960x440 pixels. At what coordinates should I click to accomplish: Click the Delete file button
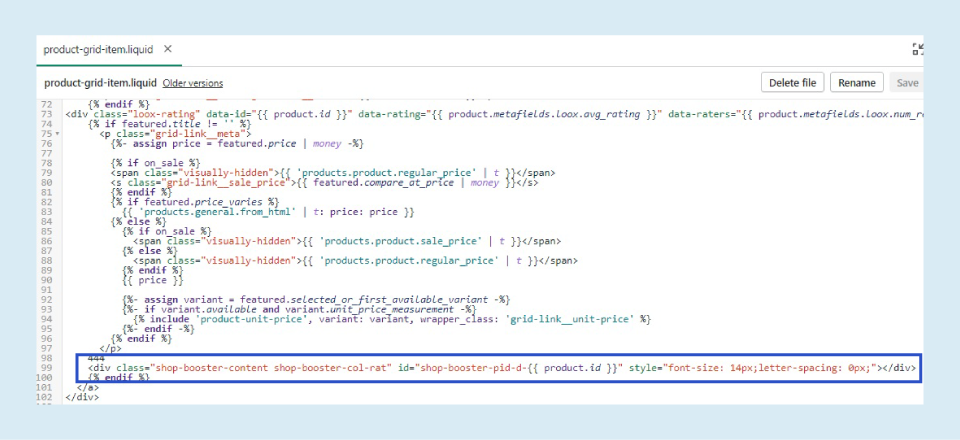coord(793,83)
